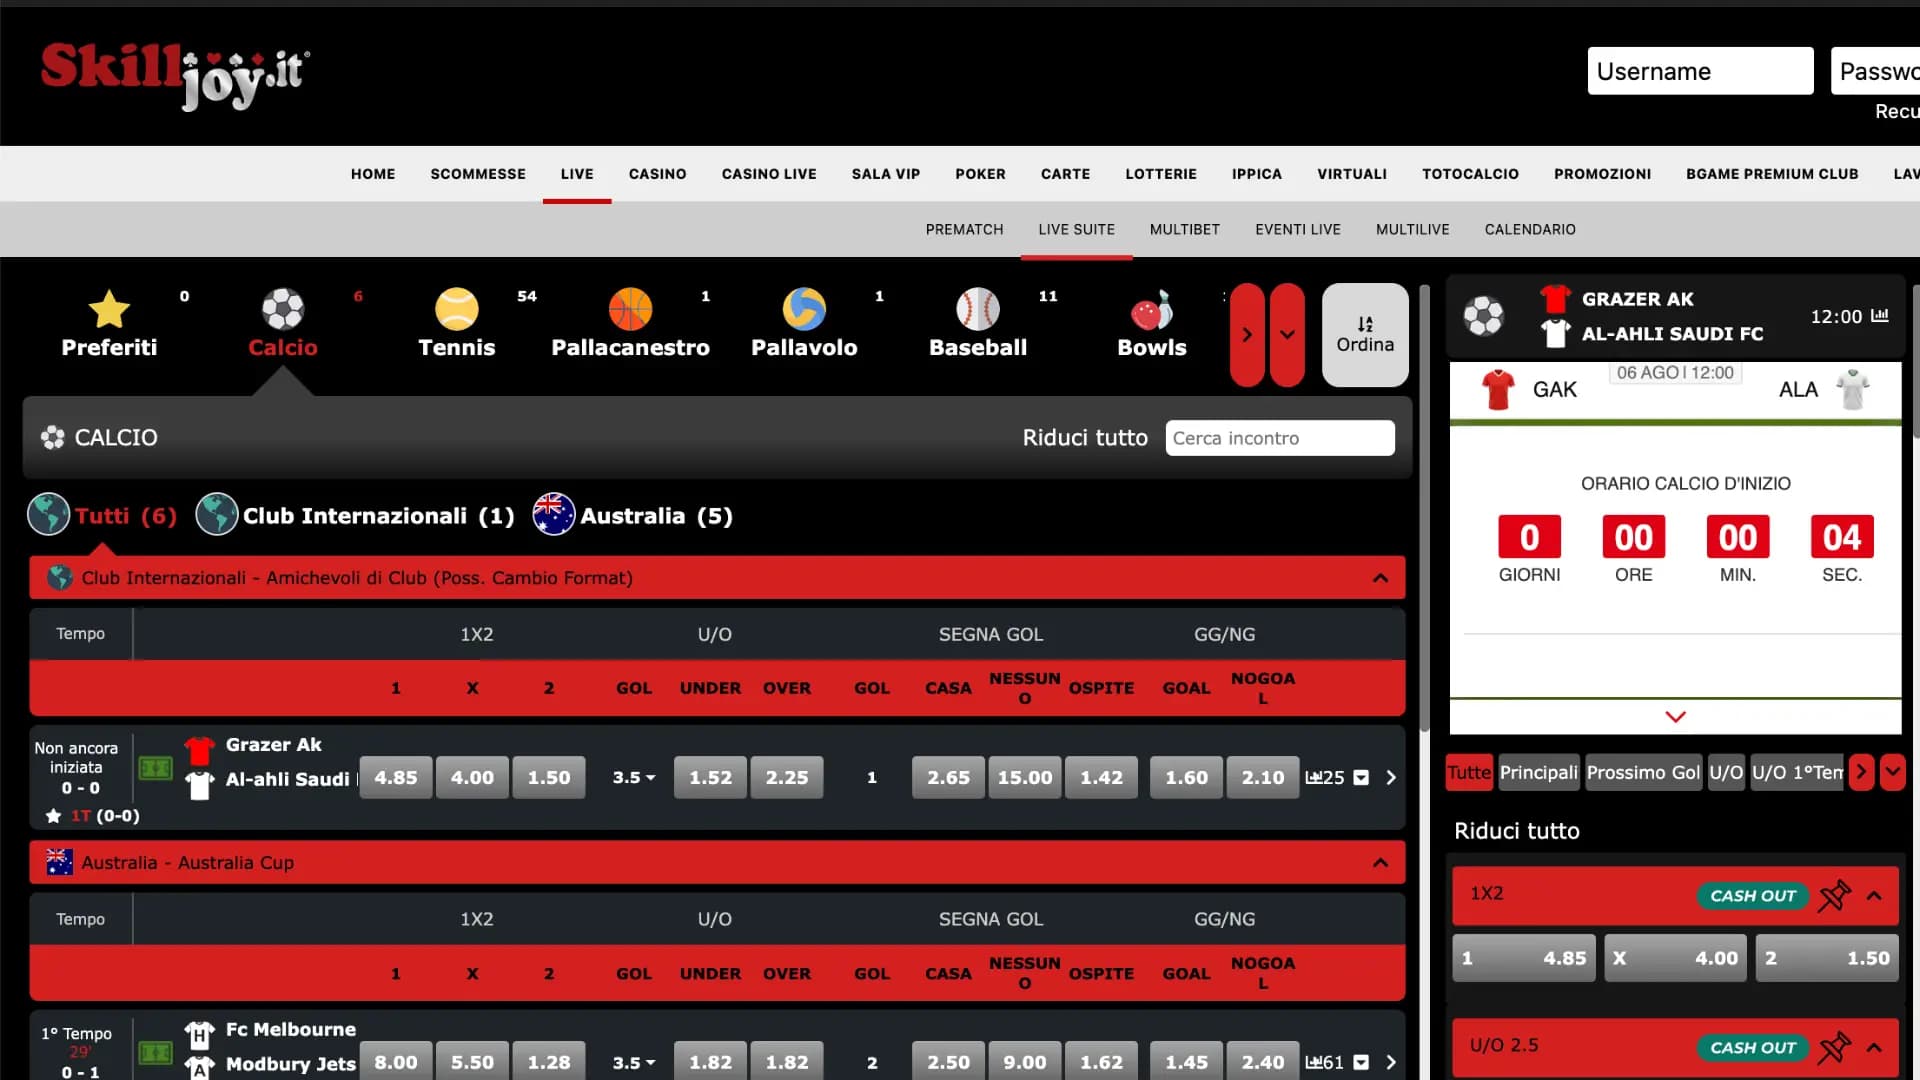
Task: Select the Baseball sport icon
Action: point(977,310)
